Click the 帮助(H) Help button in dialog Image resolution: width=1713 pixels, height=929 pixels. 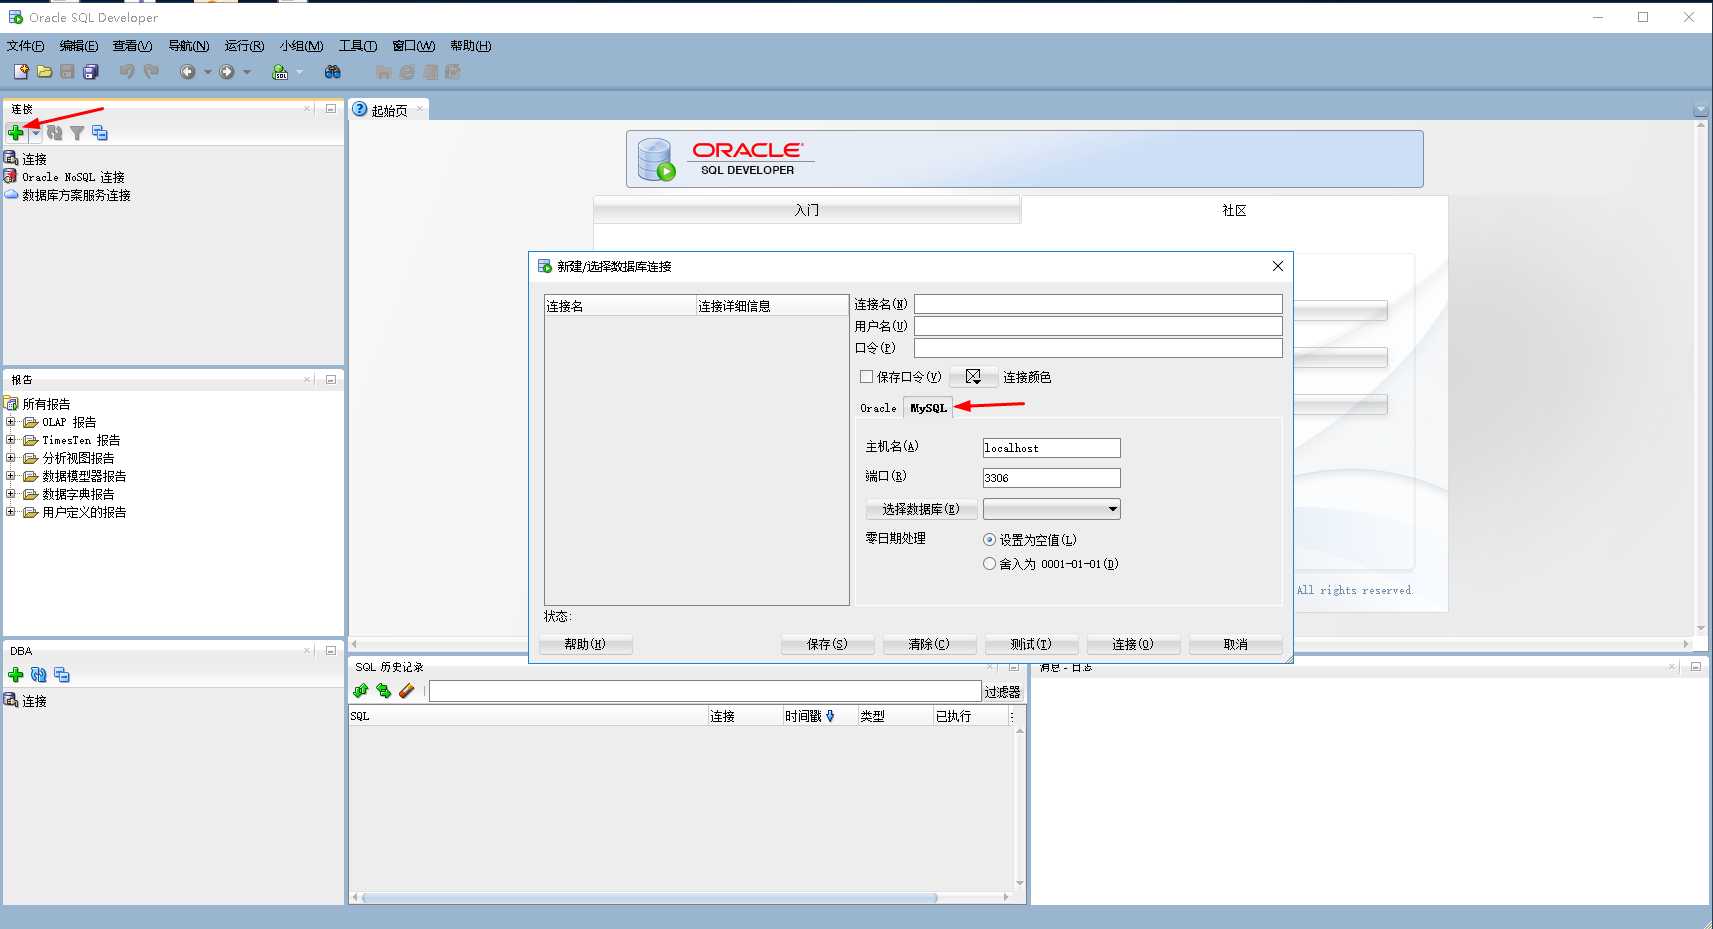[585, 644]
